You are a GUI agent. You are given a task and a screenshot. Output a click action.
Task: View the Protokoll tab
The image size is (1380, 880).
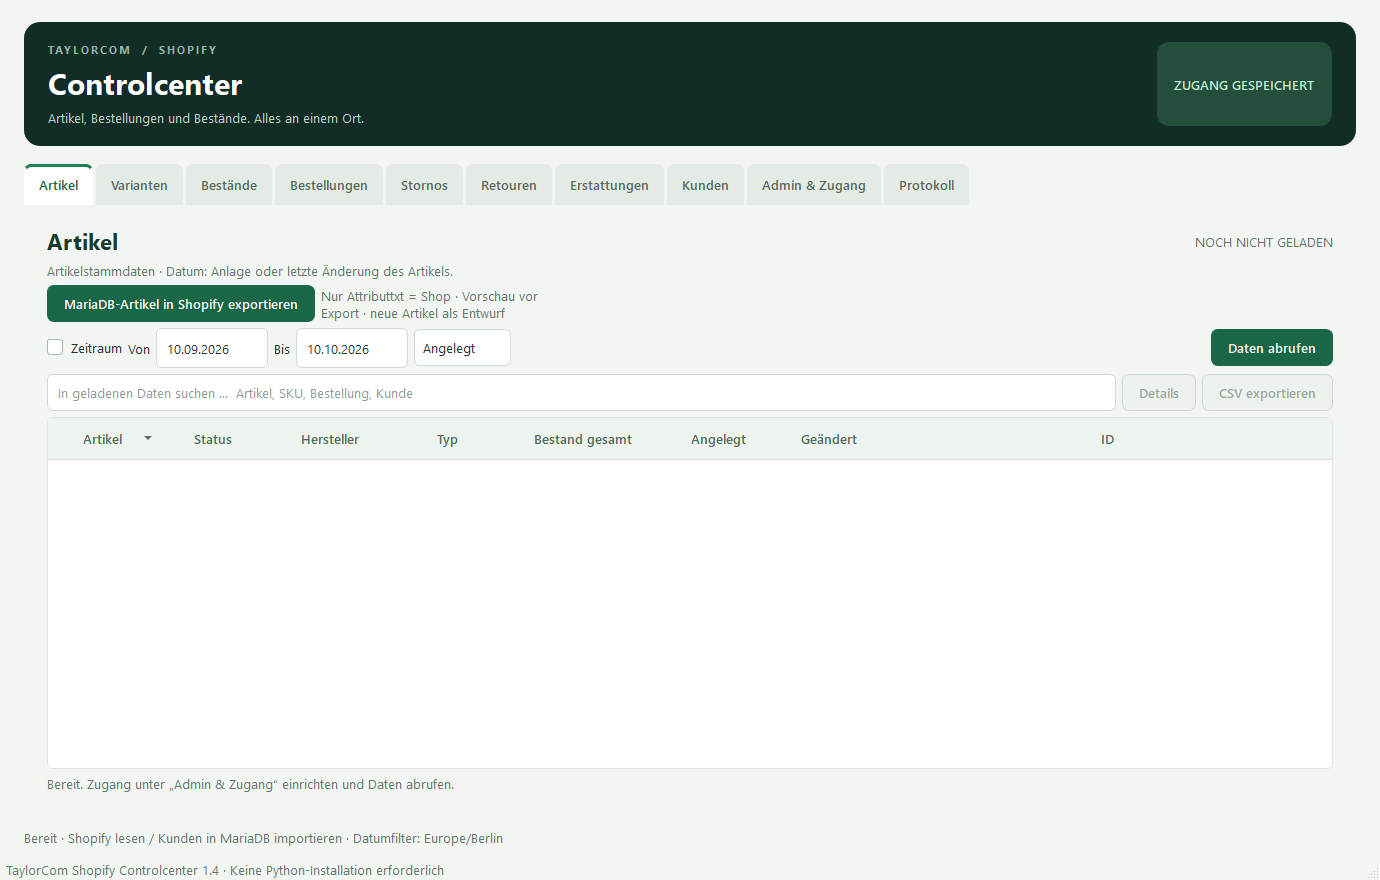(927, 185)
